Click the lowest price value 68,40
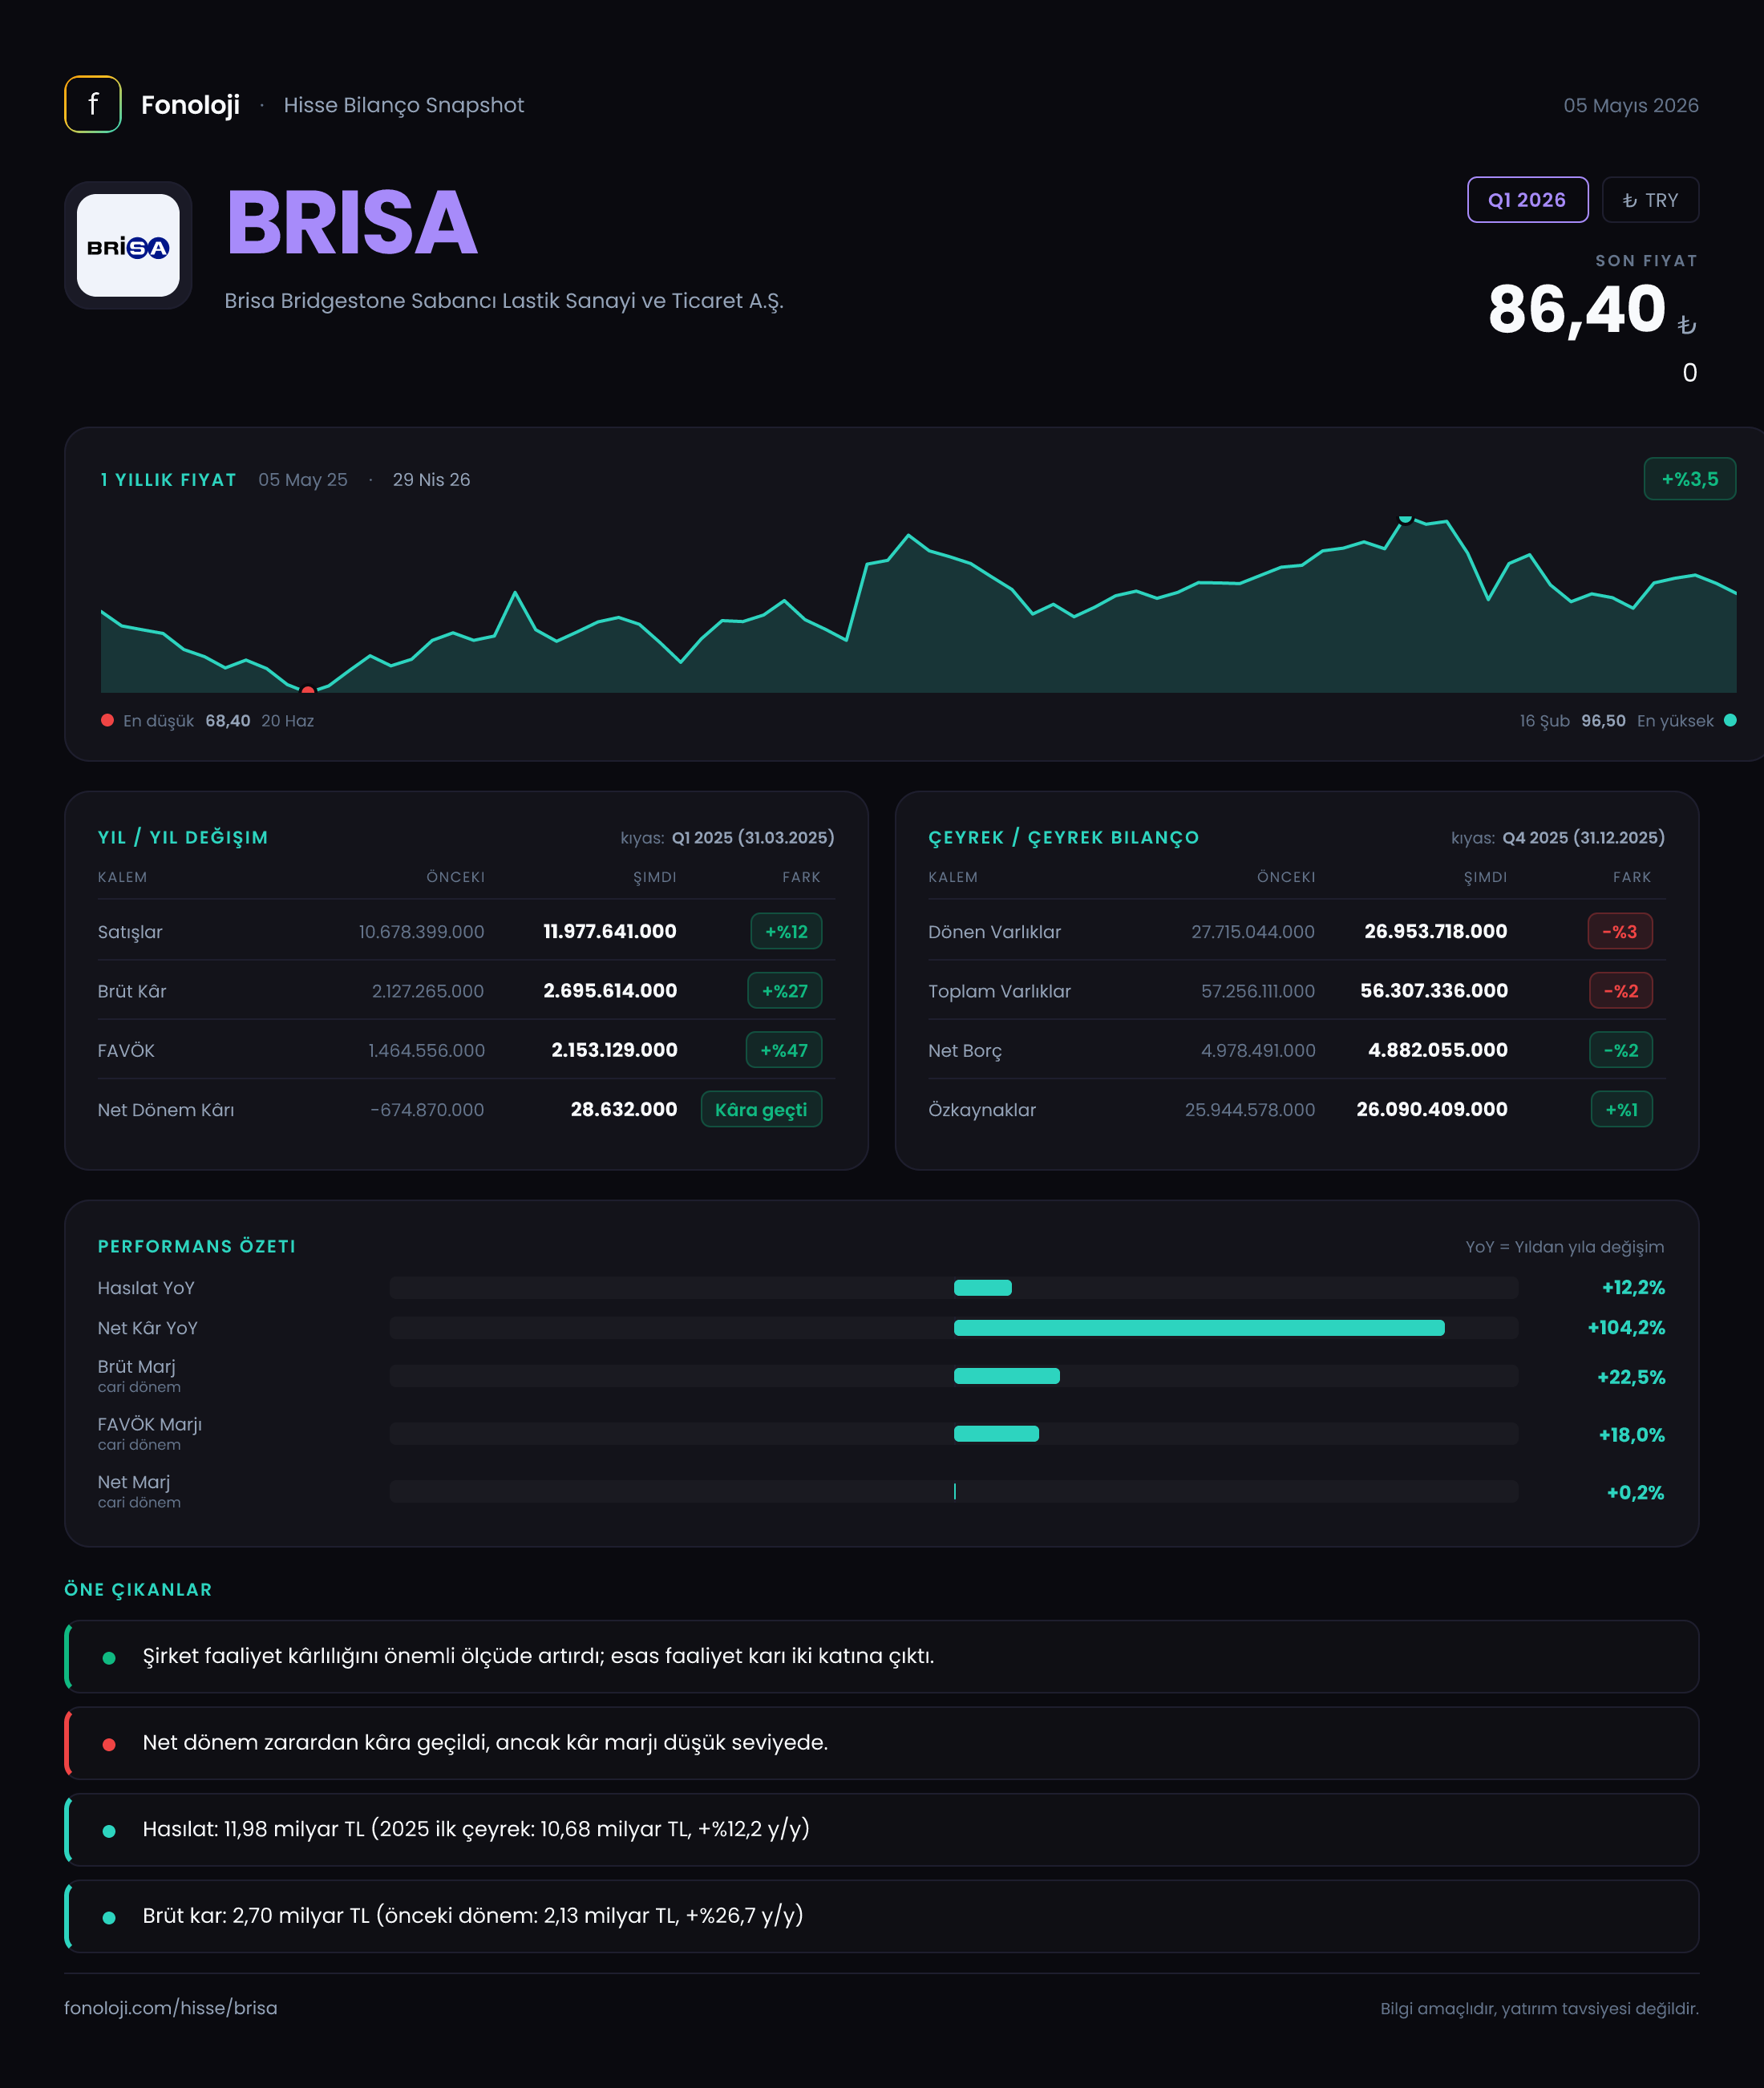This screenshot has height=2088, width=1764. [x=228, y=721]
